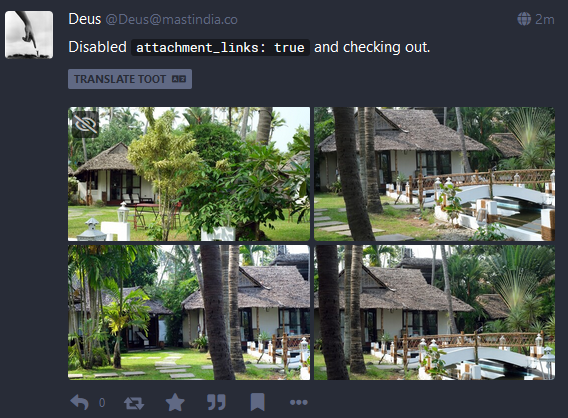Open the bottom-left cottage pathway photo

(189, 313)
